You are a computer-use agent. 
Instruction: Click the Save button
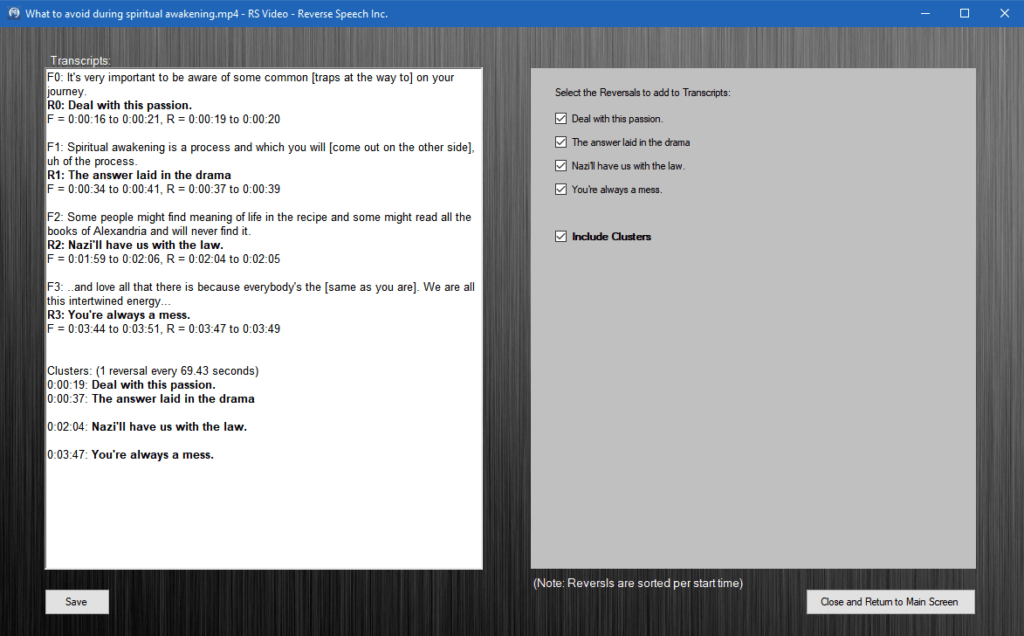(76, 601)
